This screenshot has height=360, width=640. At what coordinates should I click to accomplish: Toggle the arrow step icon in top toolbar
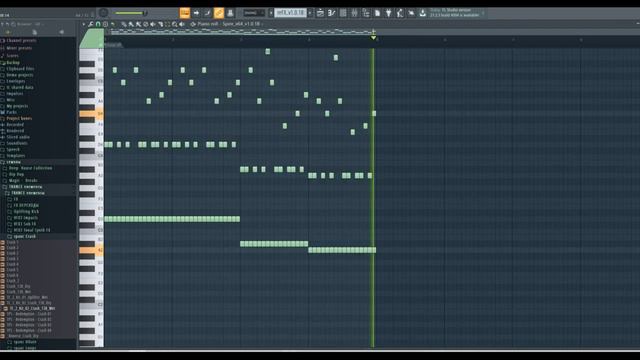click(x=196, y=13)
